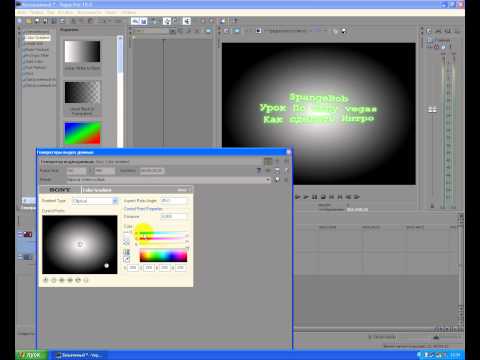Click the Color Gradient plug-in chip label
The image size is (480, 360).
[x=97, y=190]
